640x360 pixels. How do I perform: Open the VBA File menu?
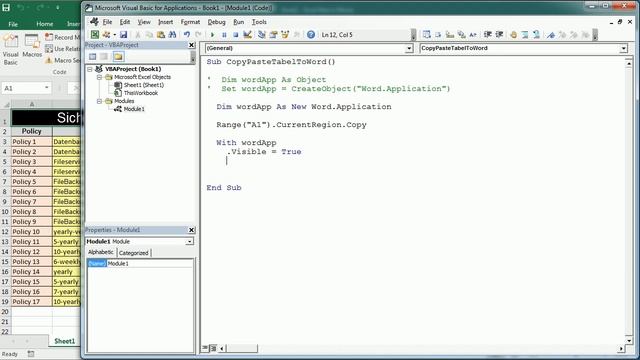pos(107,22)
